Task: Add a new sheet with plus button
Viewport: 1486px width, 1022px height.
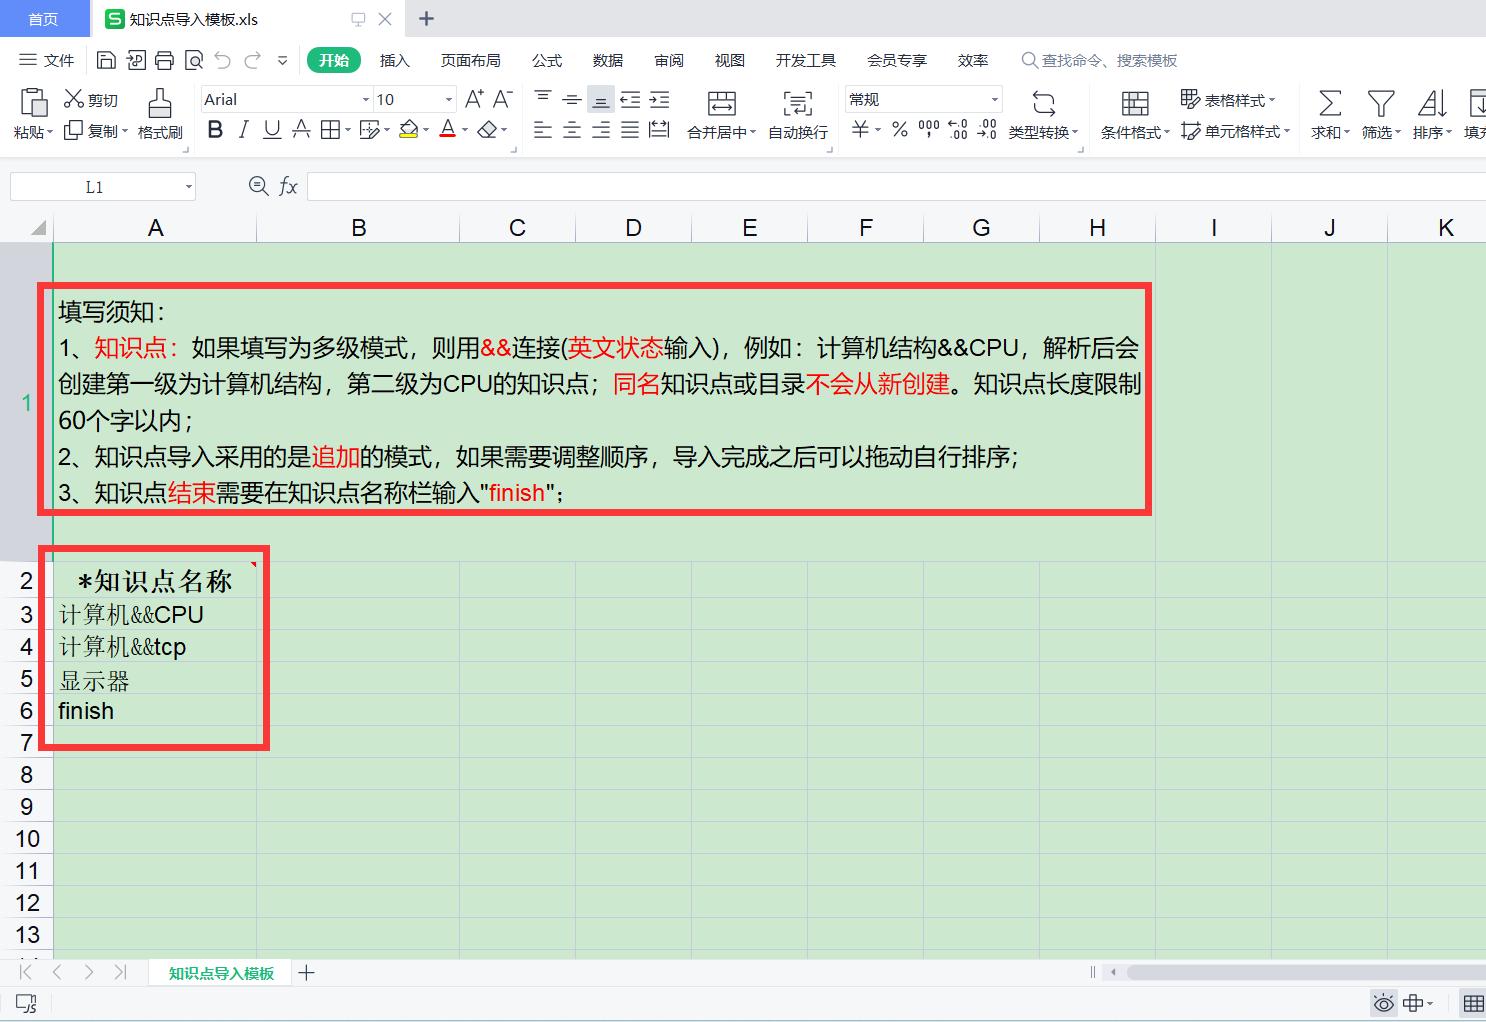Action: (x=307, y=973)
